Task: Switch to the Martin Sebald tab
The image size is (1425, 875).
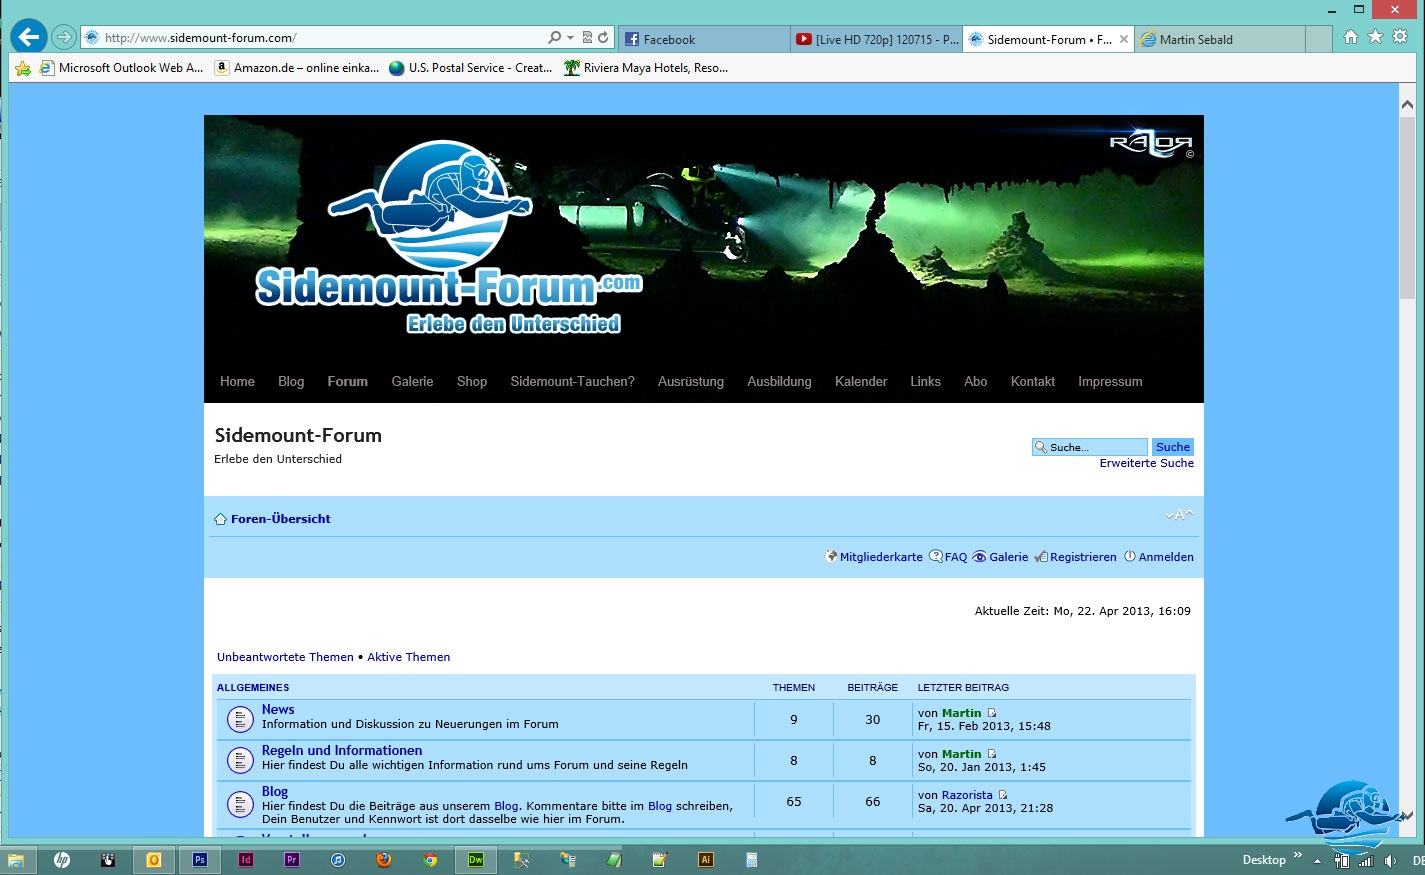Action: 1220,39
